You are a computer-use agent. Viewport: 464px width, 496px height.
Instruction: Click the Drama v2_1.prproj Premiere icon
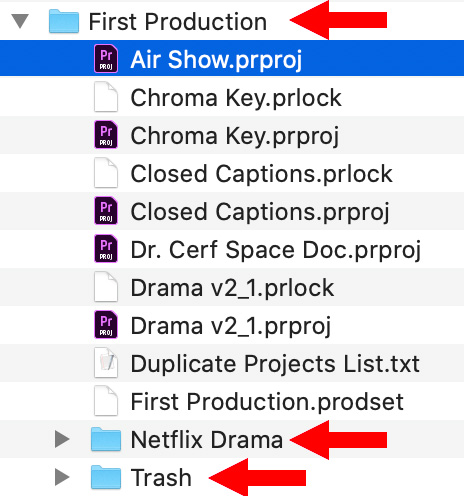pyautogui.click(x=106, y=325)
